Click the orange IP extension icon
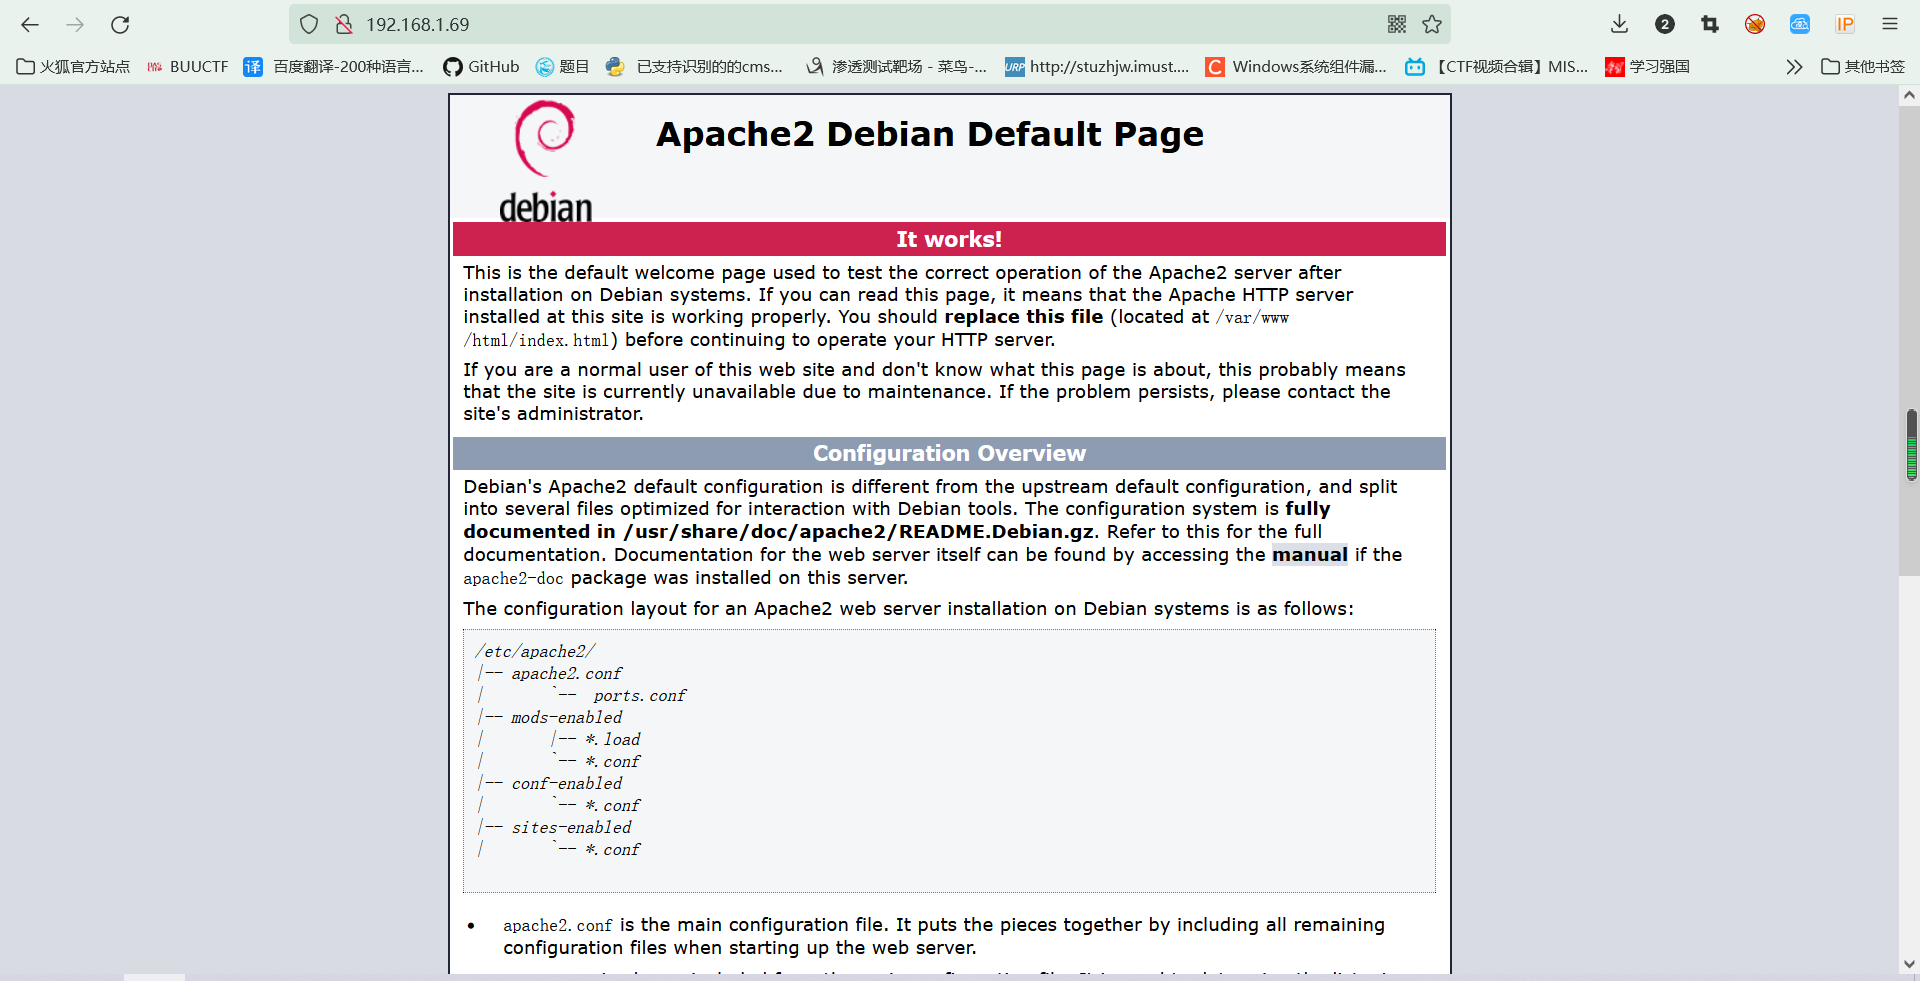This screenshot has height=981, width=1920. (x=1845, y=24)
